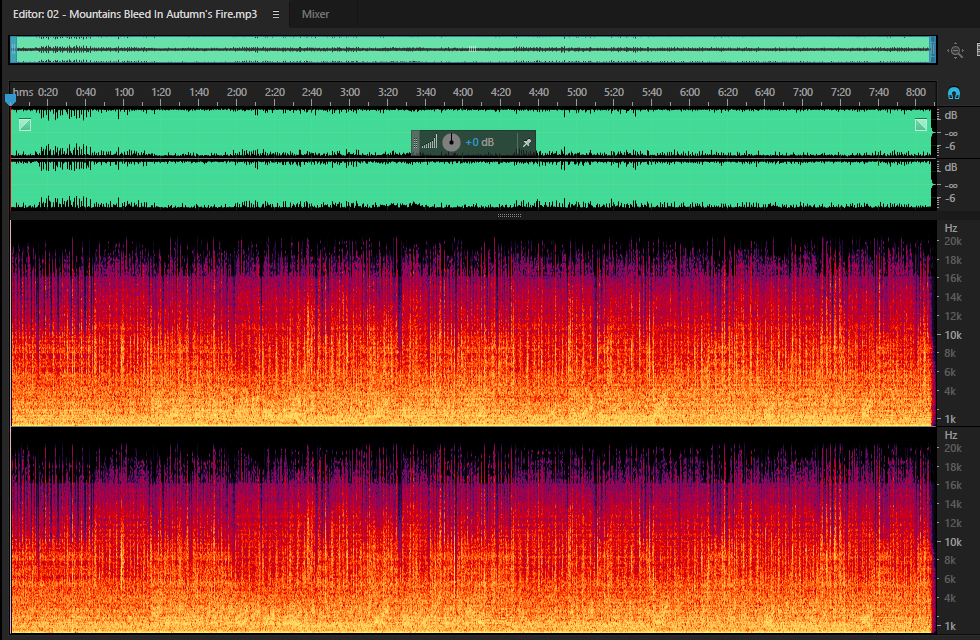Select the Editor Mountains Bleed In Autumn's Fire tab
This screenshot has height=640, width=980.
pos(135,14)
